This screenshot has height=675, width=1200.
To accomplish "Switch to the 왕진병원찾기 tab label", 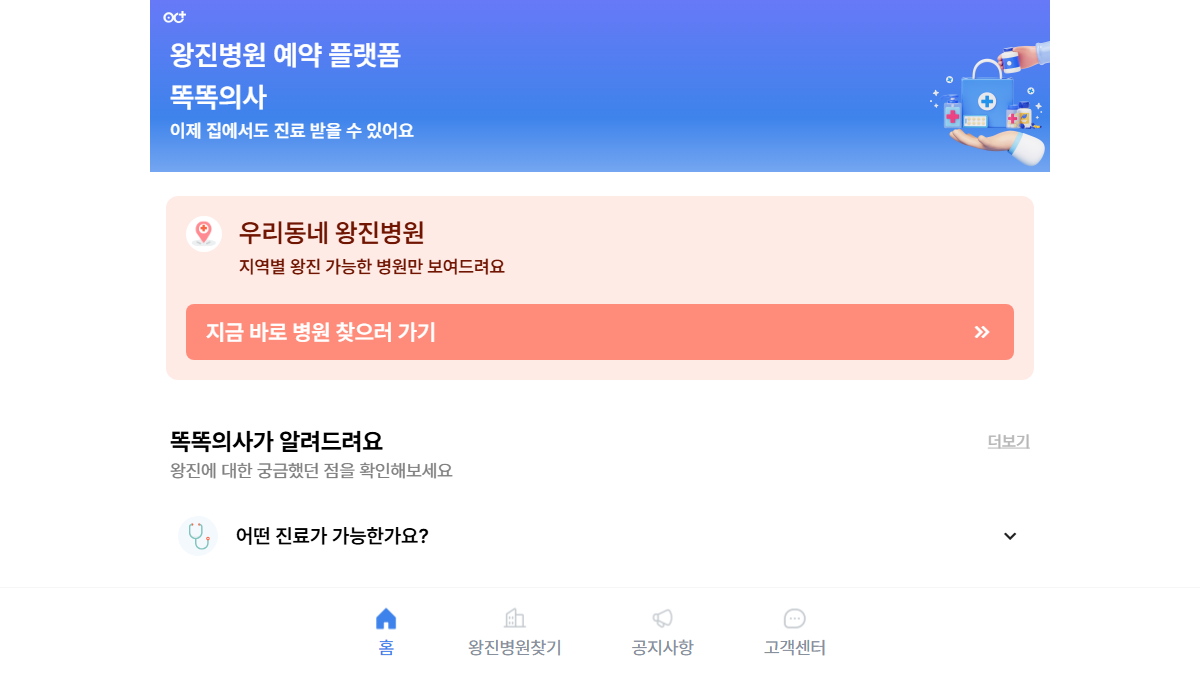I will coord(515,648).
